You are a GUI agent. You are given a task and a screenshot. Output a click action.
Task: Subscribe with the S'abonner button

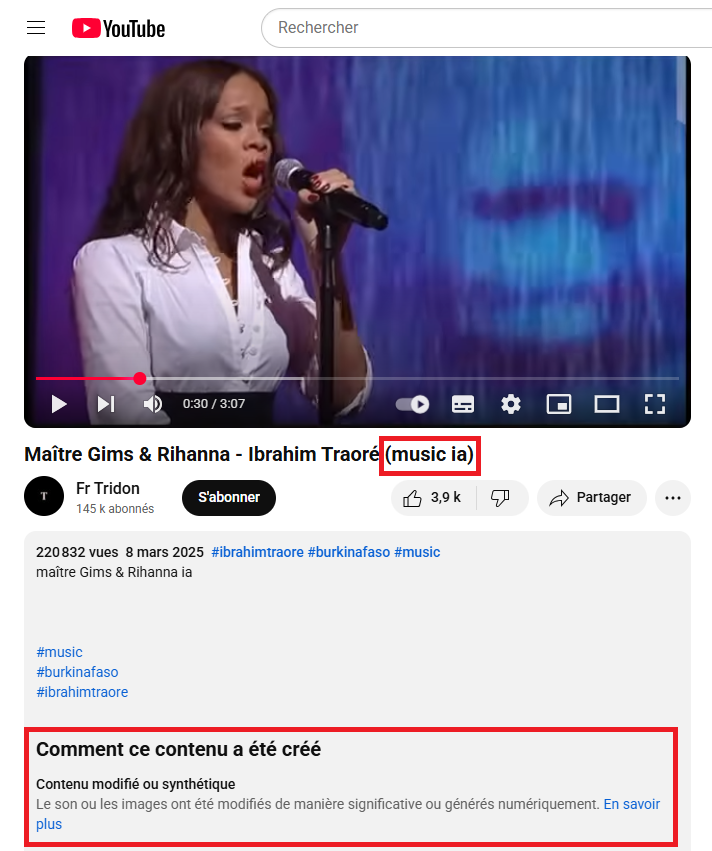click(x=229, y=498)
